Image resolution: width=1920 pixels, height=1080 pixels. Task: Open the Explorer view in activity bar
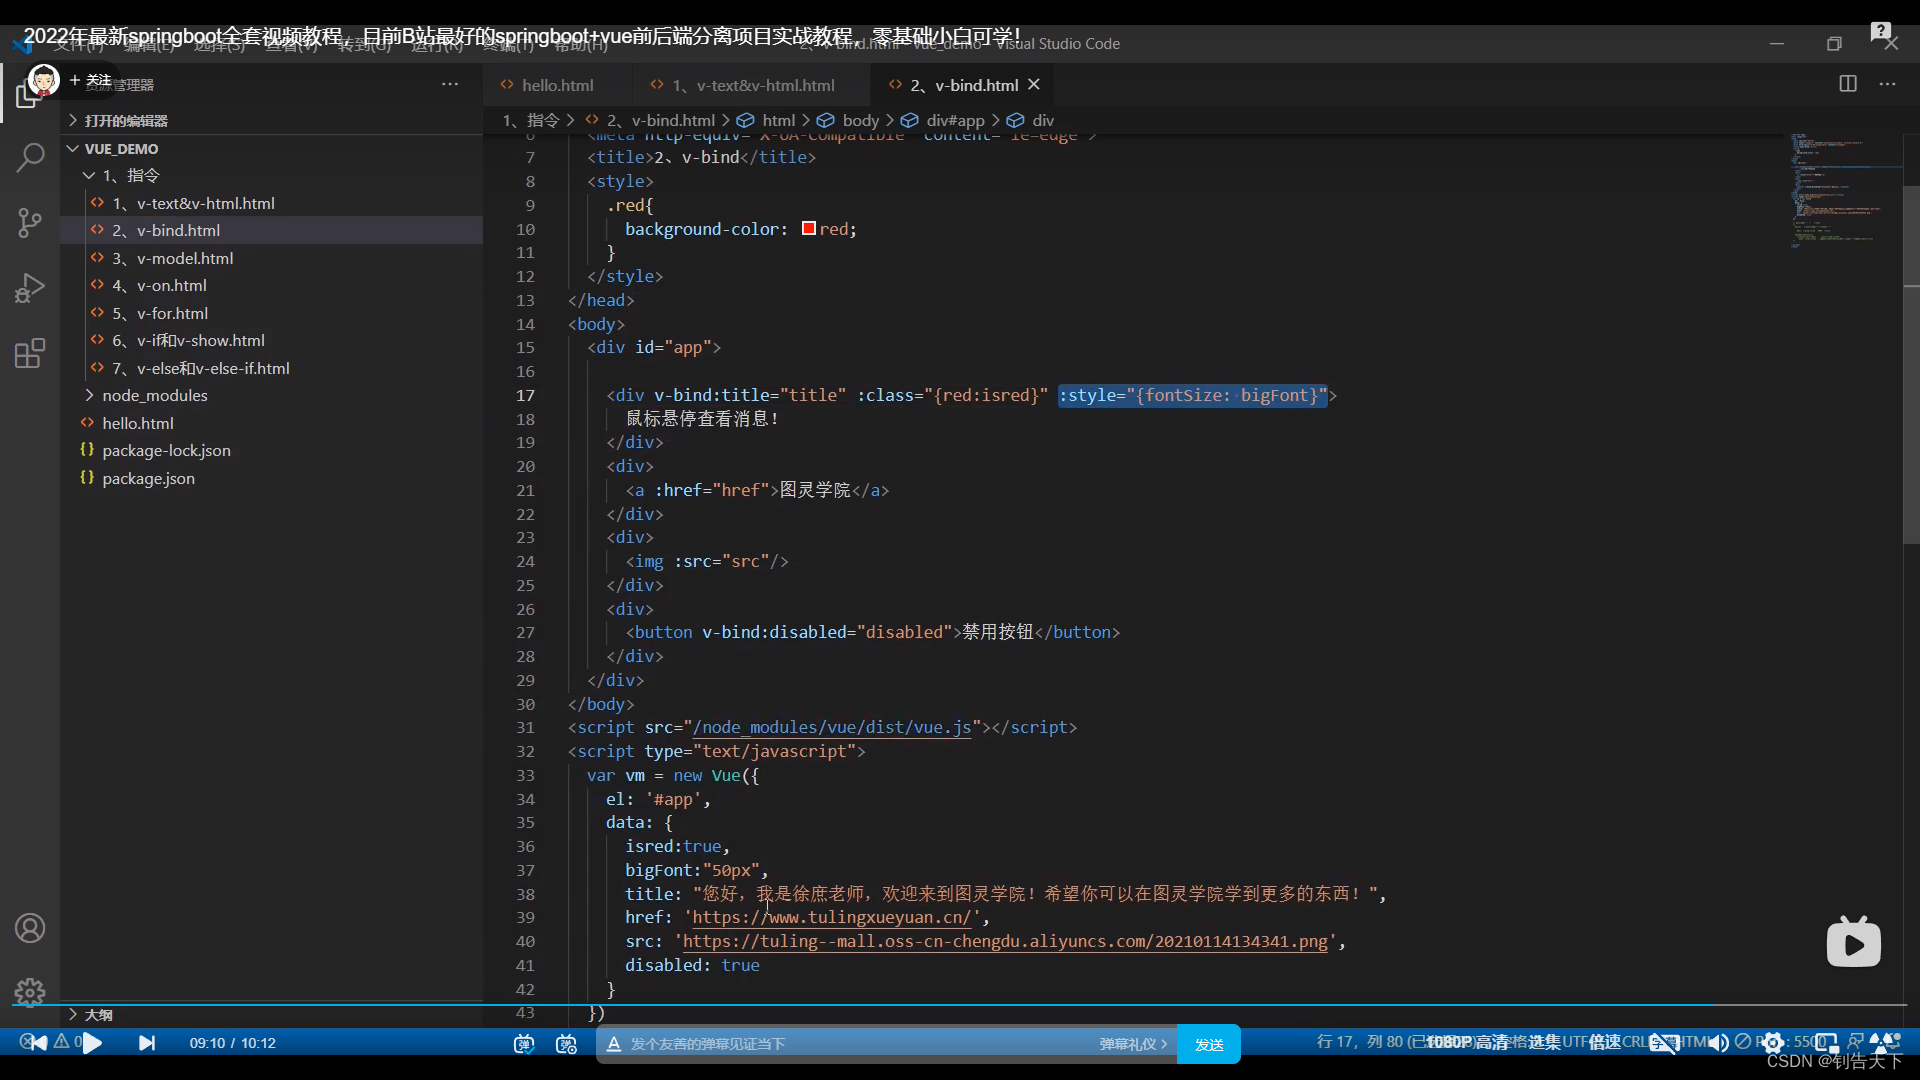[29, 95]
